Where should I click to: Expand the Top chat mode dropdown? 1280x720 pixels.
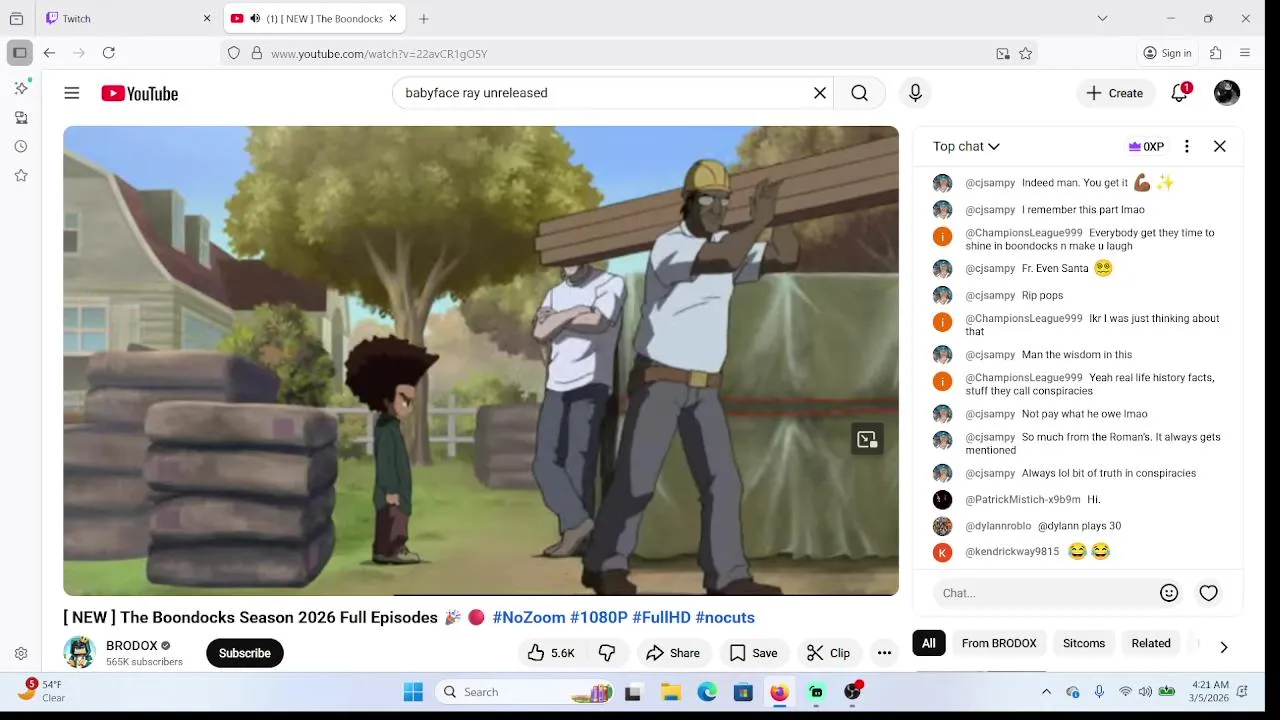tap(966, 146)
